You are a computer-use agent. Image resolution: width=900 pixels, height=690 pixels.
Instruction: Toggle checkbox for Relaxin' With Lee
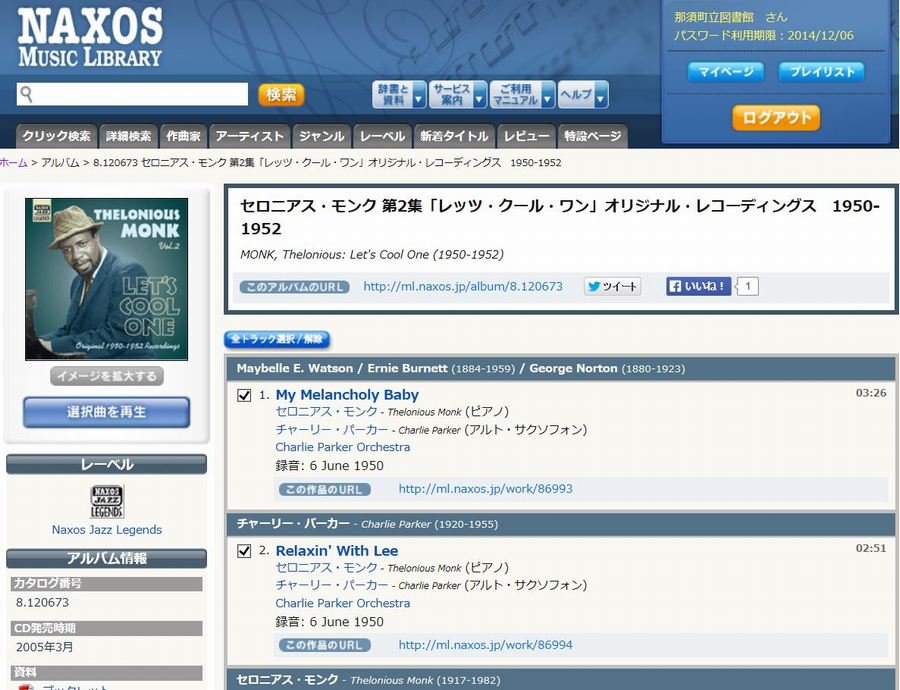coord(245,551)
